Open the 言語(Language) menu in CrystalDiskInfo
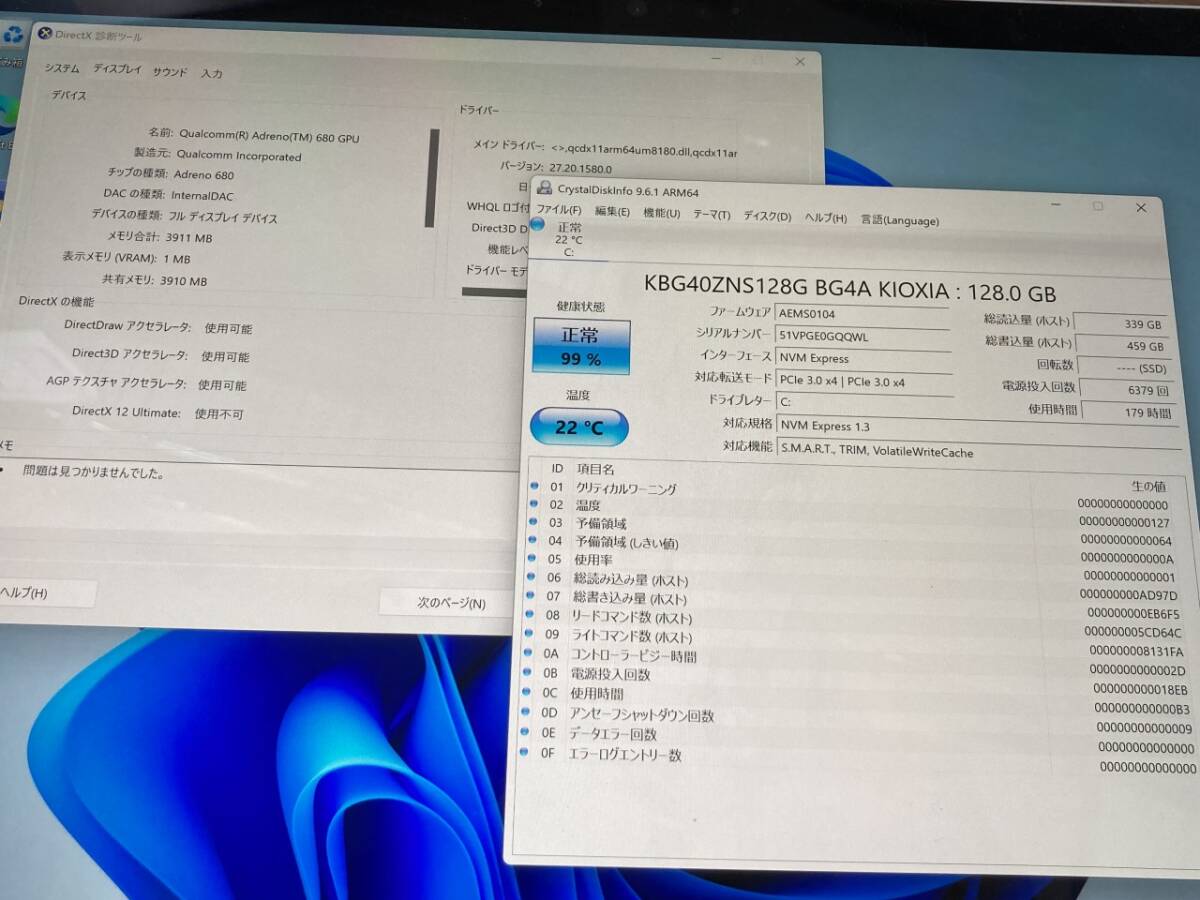1200x900 pixels. pyautogui.click(x=899, y=220)
